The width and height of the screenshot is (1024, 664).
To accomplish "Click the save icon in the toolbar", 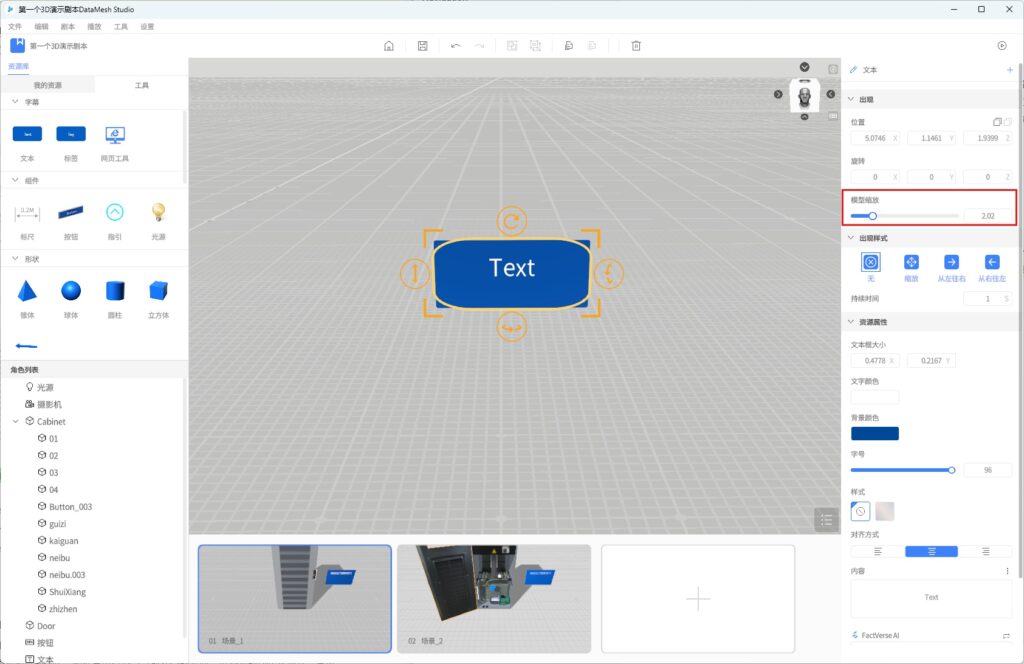I will (423, 46).
